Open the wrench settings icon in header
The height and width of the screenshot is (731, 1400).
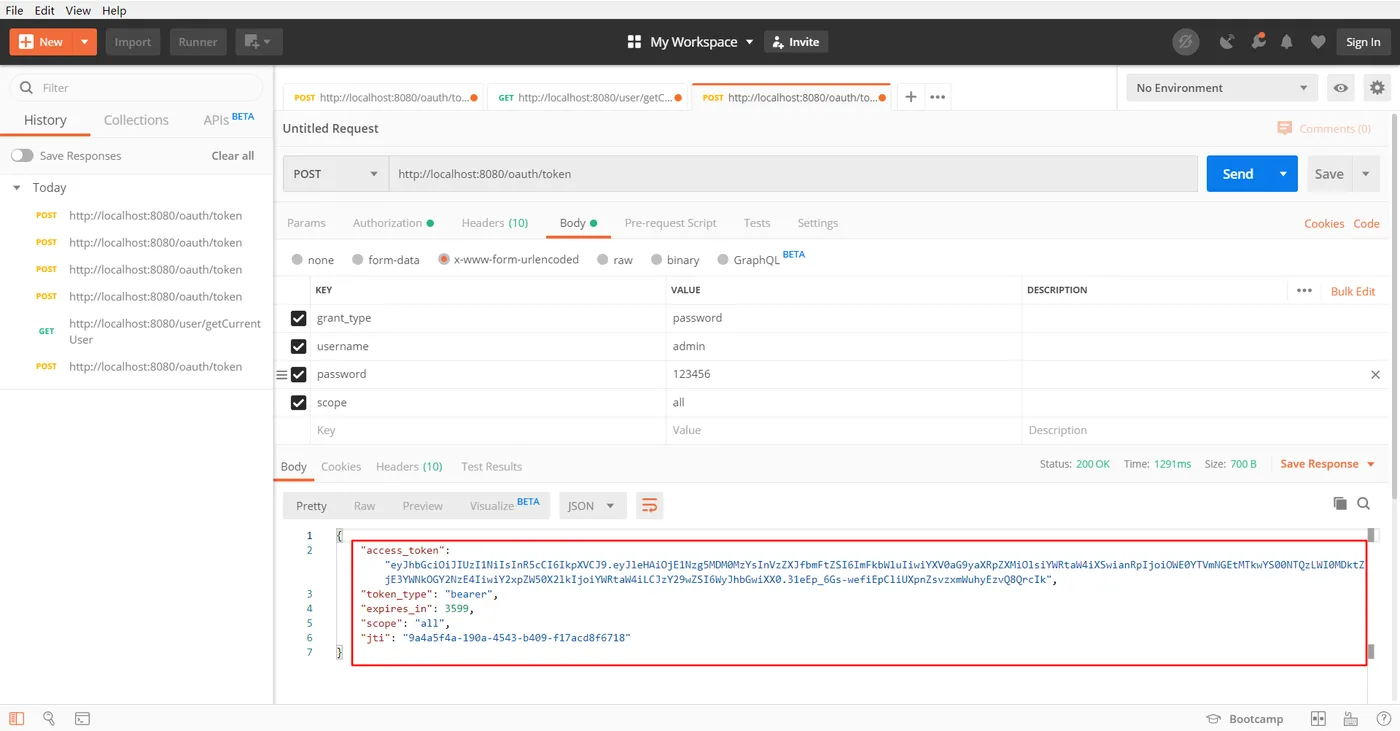coord(1258,42)
